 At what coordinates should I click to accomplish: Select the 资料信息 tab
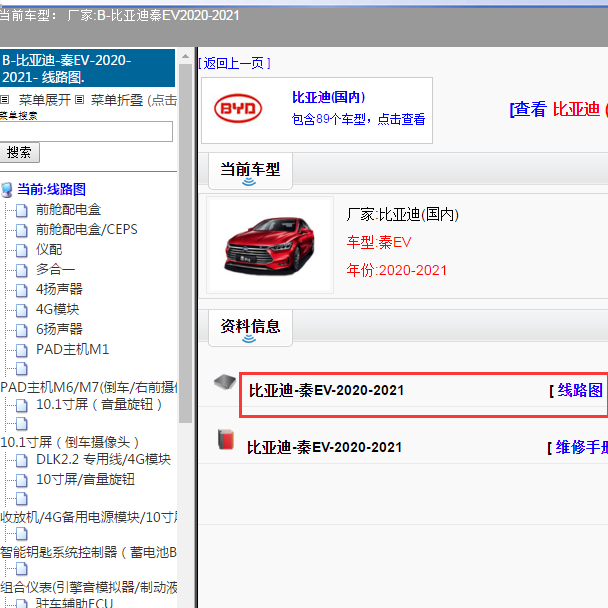(250, 327)
